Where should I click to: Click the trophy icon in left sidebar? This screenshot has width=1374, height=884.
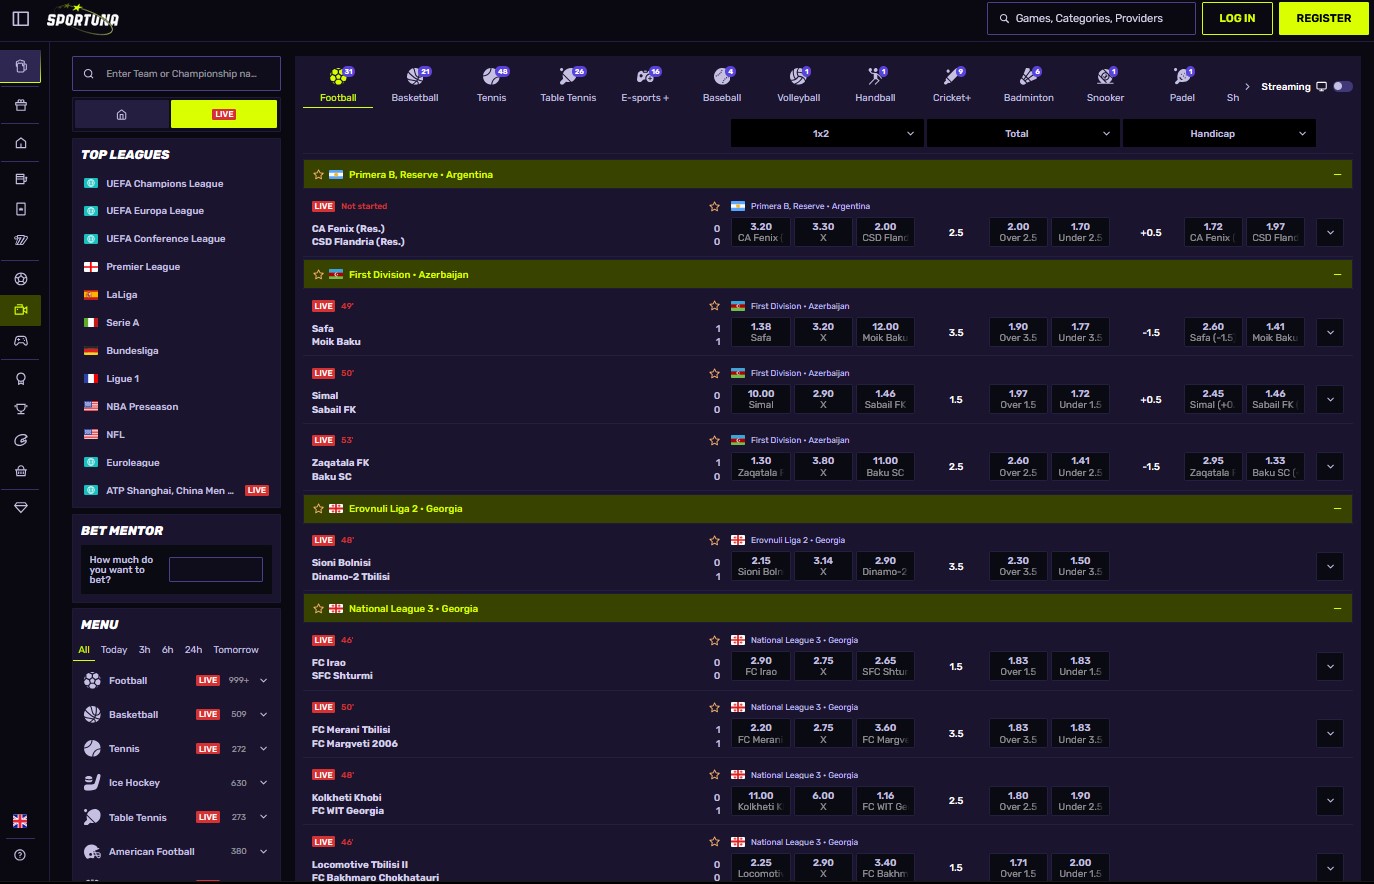[20, 408]
